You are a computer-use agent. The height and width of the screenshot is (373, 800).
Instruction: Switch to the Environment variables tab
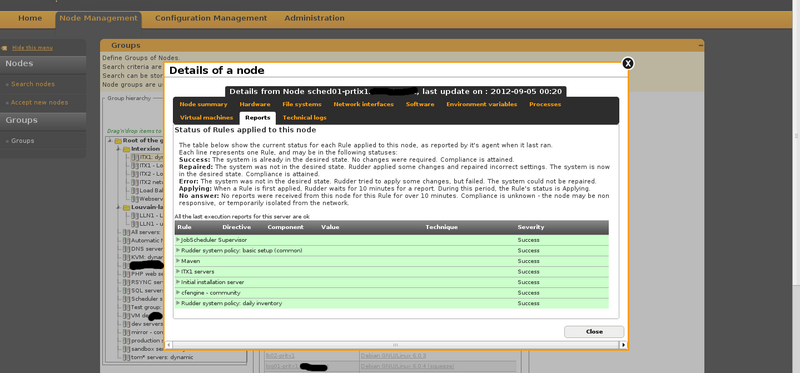482,104
